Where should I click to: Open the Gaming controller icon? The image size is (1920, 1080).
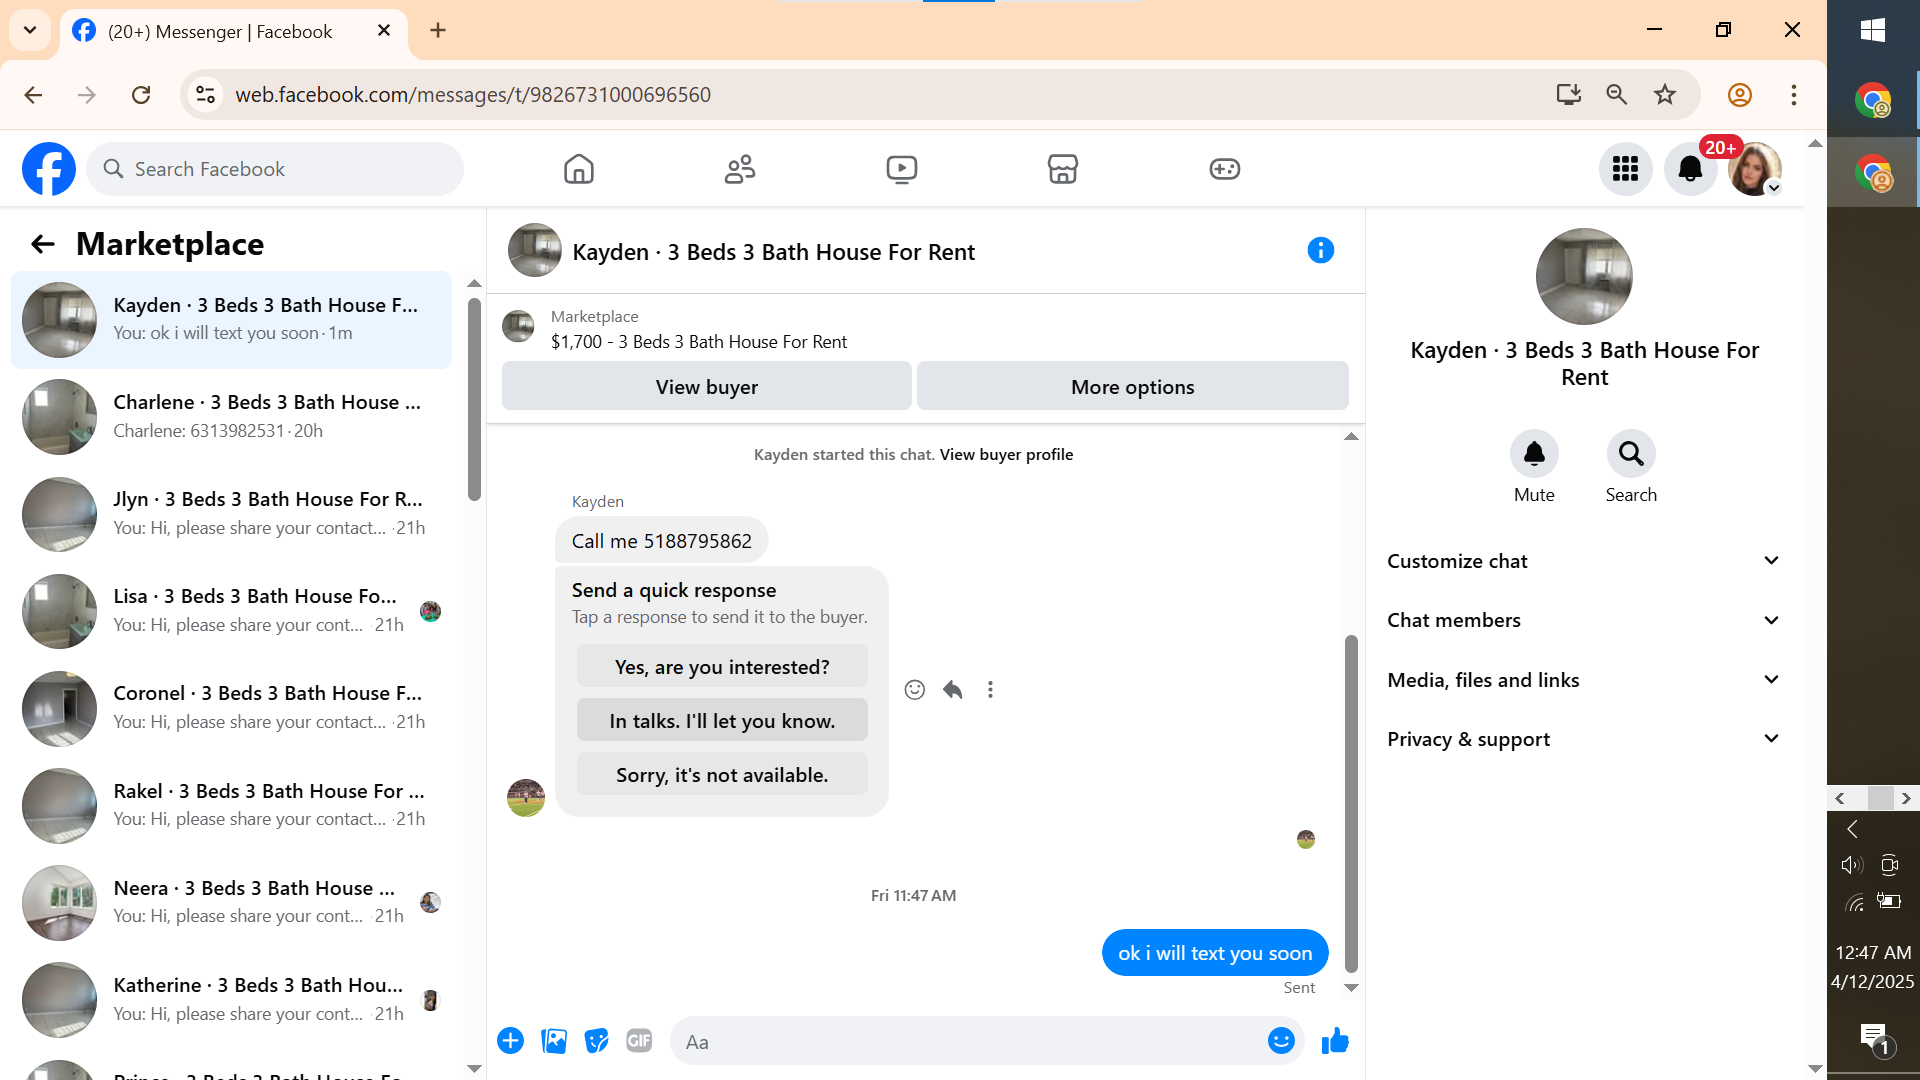1225,169
